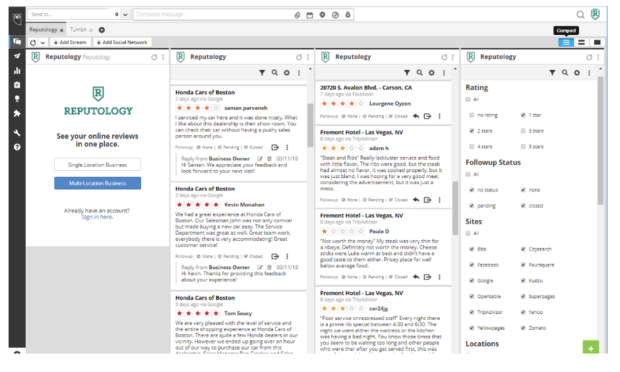The width and height of the screenshot is (620, 372).
Task: Click the top-right search magnifier icon
Action: pyautogui.click(x=580, y=15)
